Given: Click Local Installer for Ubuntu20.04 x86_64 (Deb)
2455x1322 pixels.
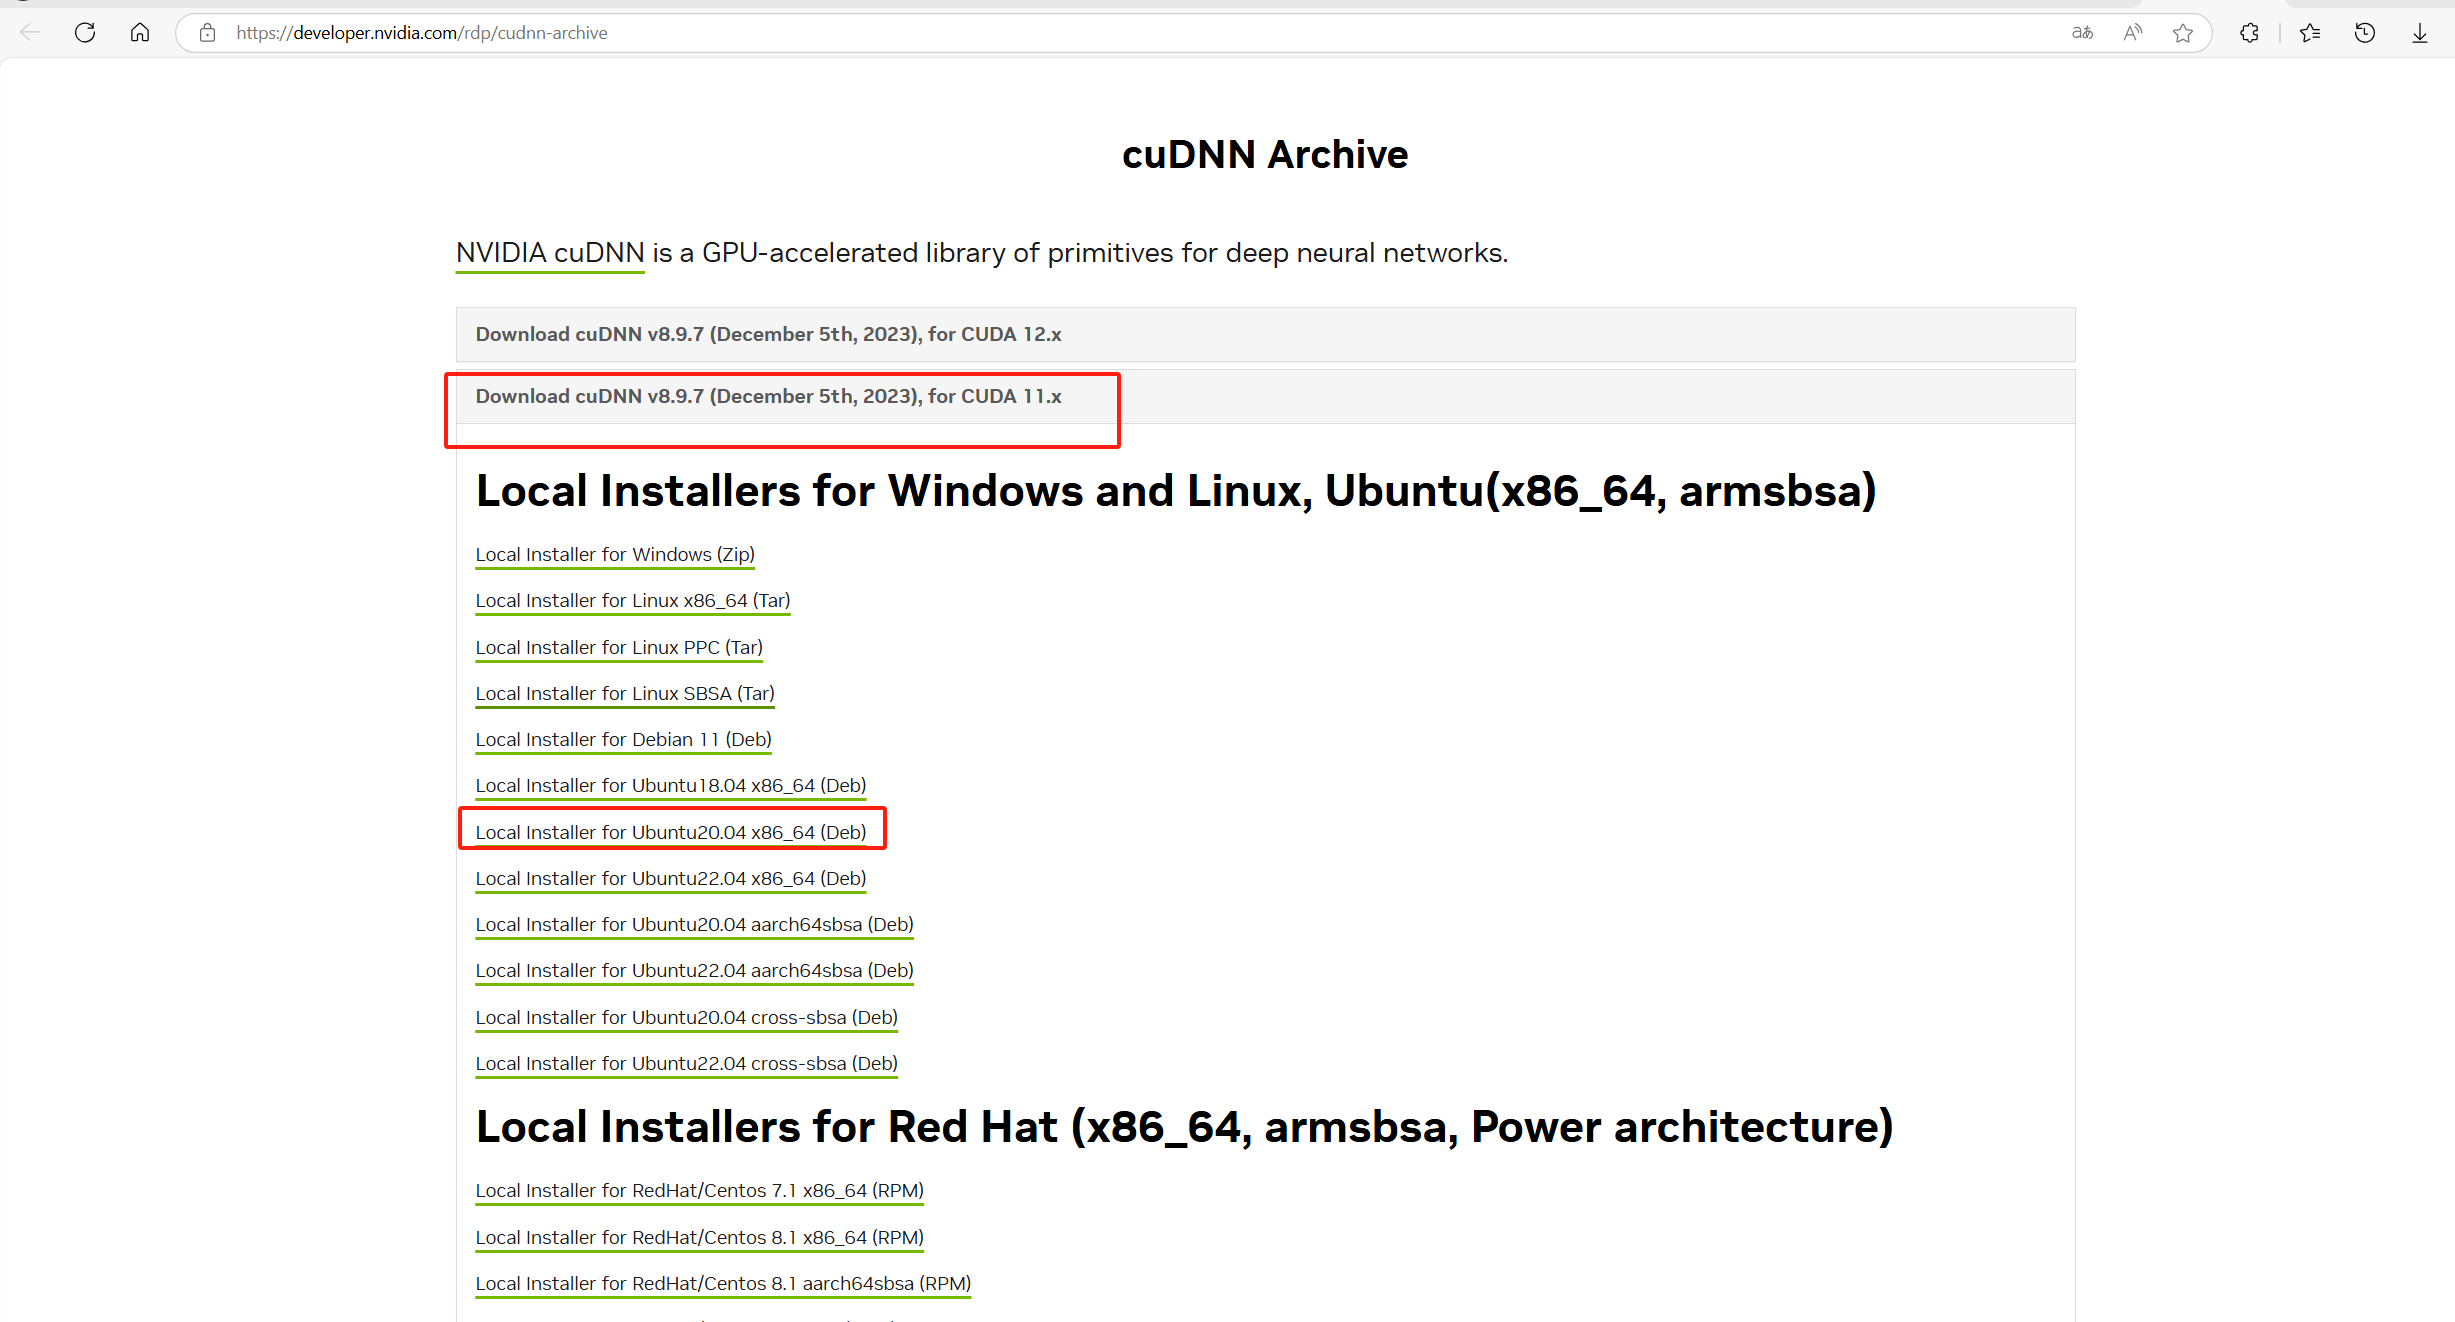Looking at the screenshot, I should click(671, 831).
